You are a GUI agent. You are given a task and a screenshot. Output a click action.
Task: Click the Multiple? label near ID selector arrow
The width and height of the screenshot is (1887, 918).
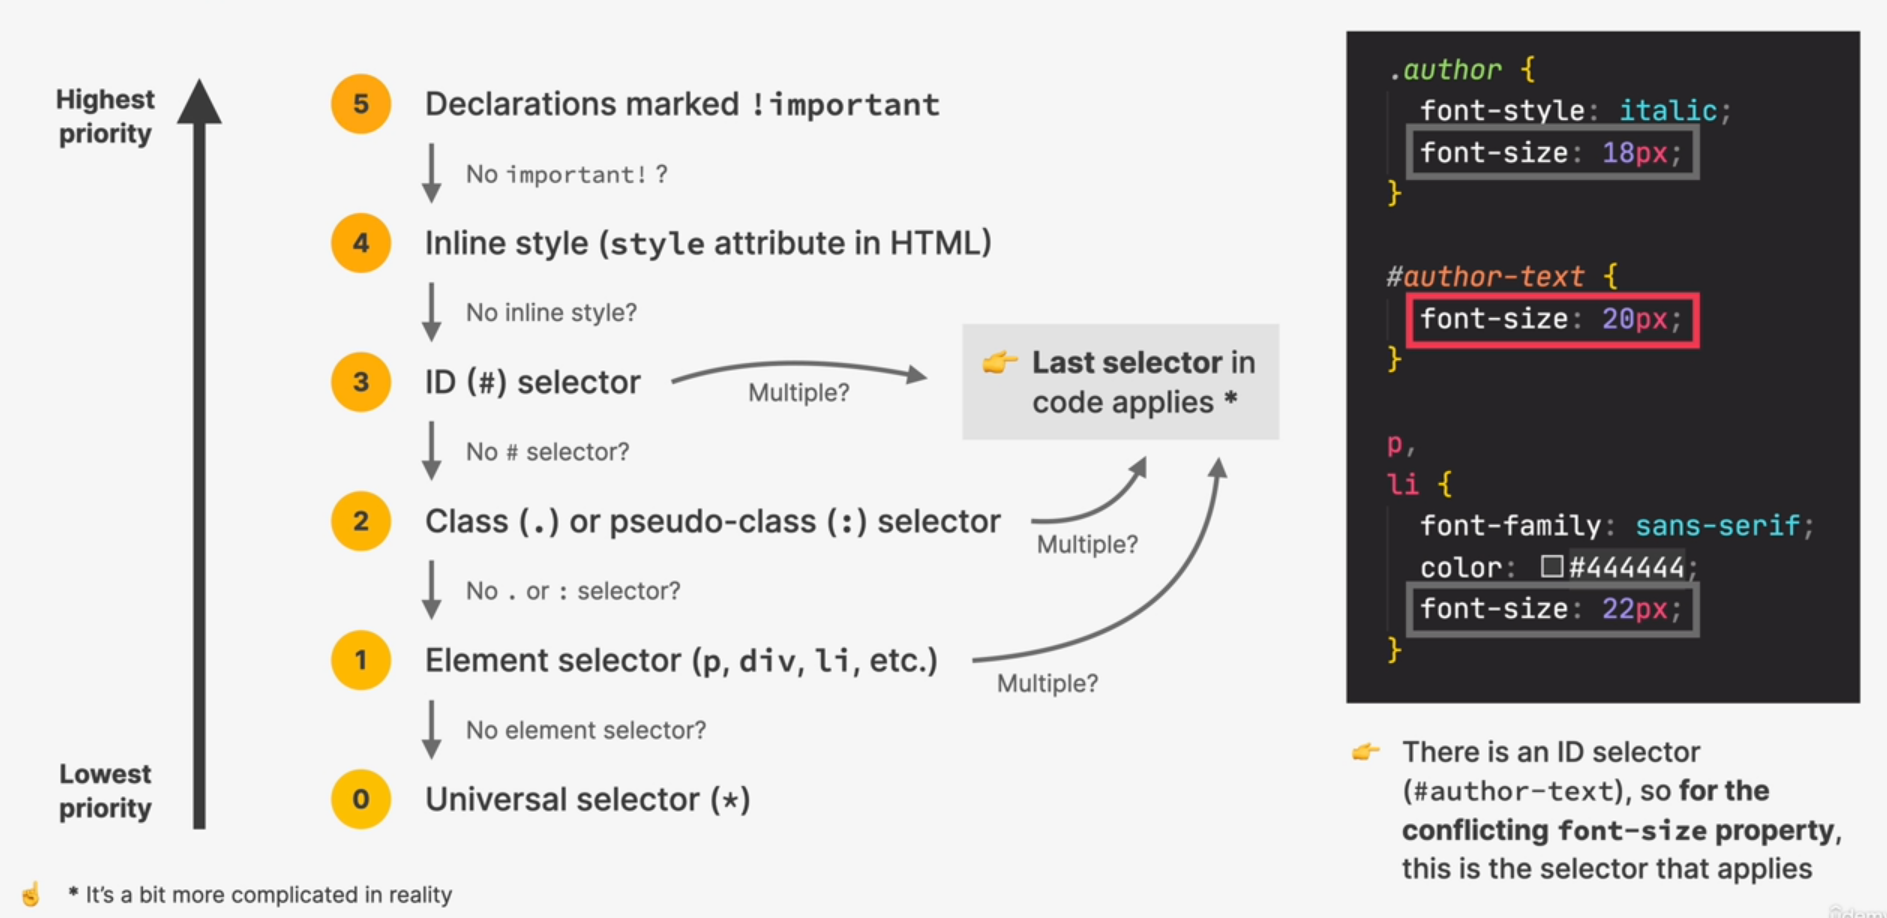tap(799, 393)
